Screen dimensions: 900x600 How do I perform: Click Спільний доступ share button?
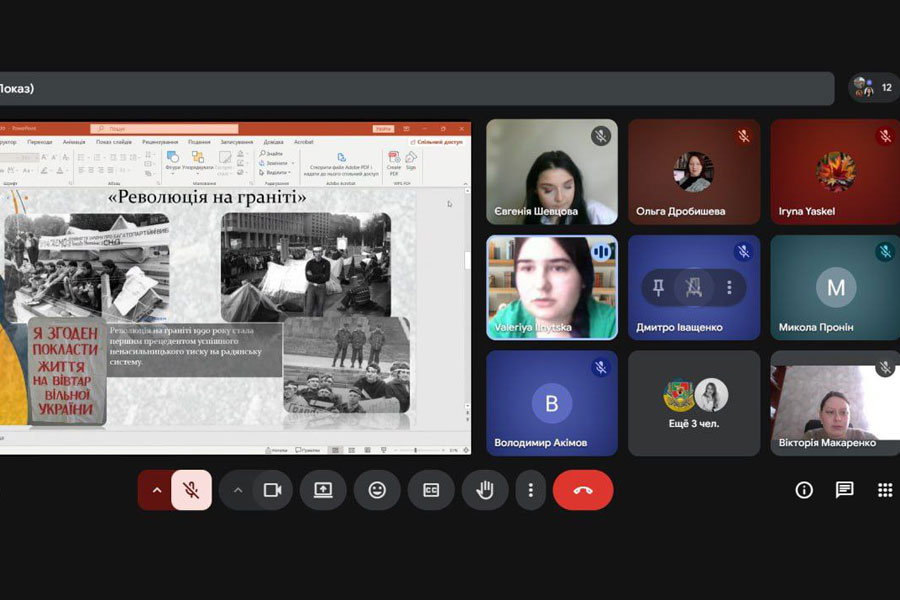pos(436,142)
